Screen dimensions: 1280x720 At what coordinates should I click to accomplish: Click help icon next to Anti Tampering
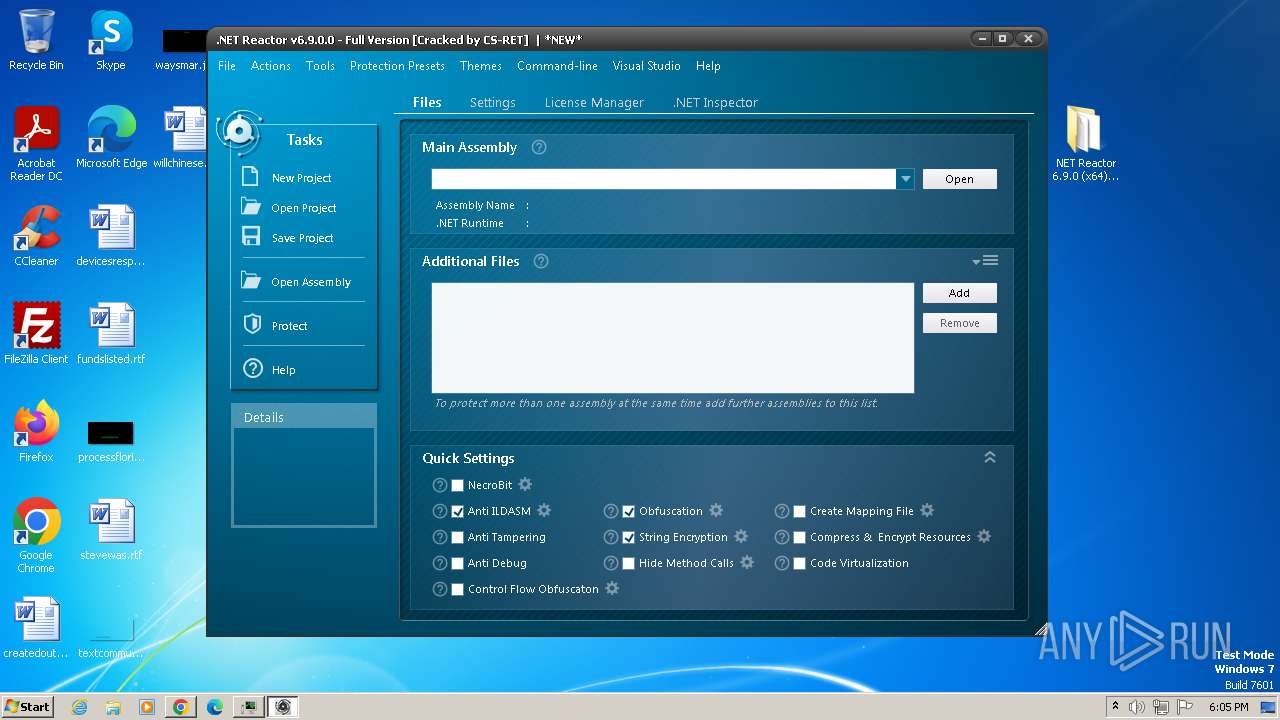440,537
